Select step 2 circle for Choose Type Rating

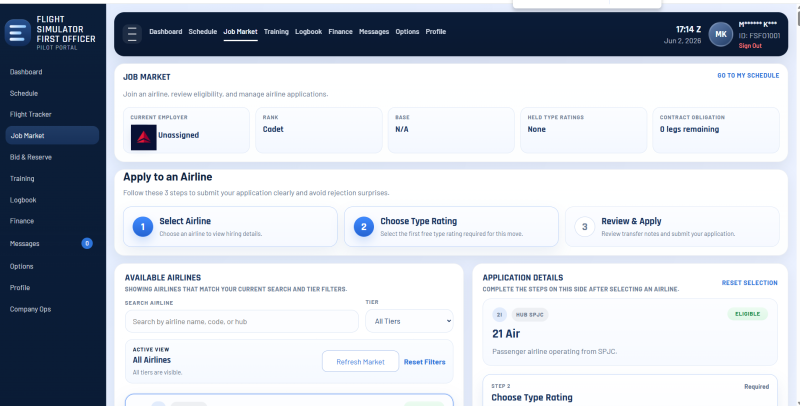click(364, 226)
